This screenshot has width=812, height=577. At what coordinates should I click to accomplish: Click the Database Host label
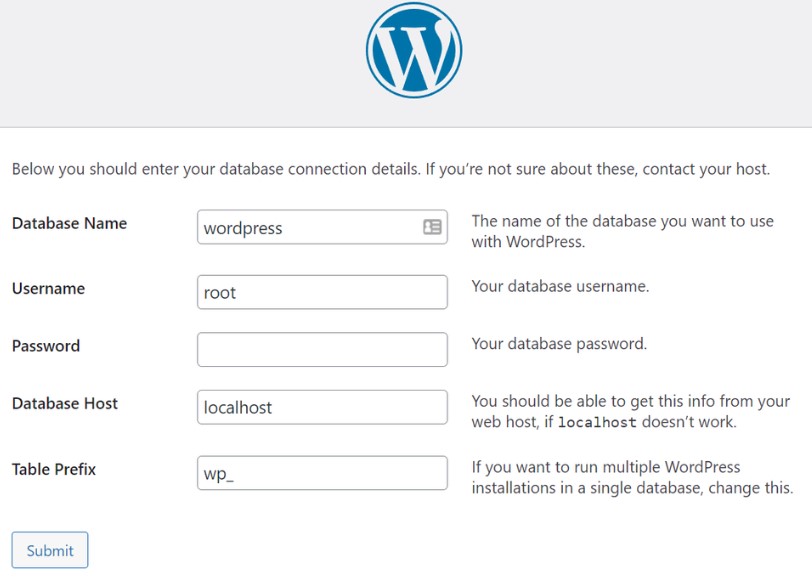[64, 404]
